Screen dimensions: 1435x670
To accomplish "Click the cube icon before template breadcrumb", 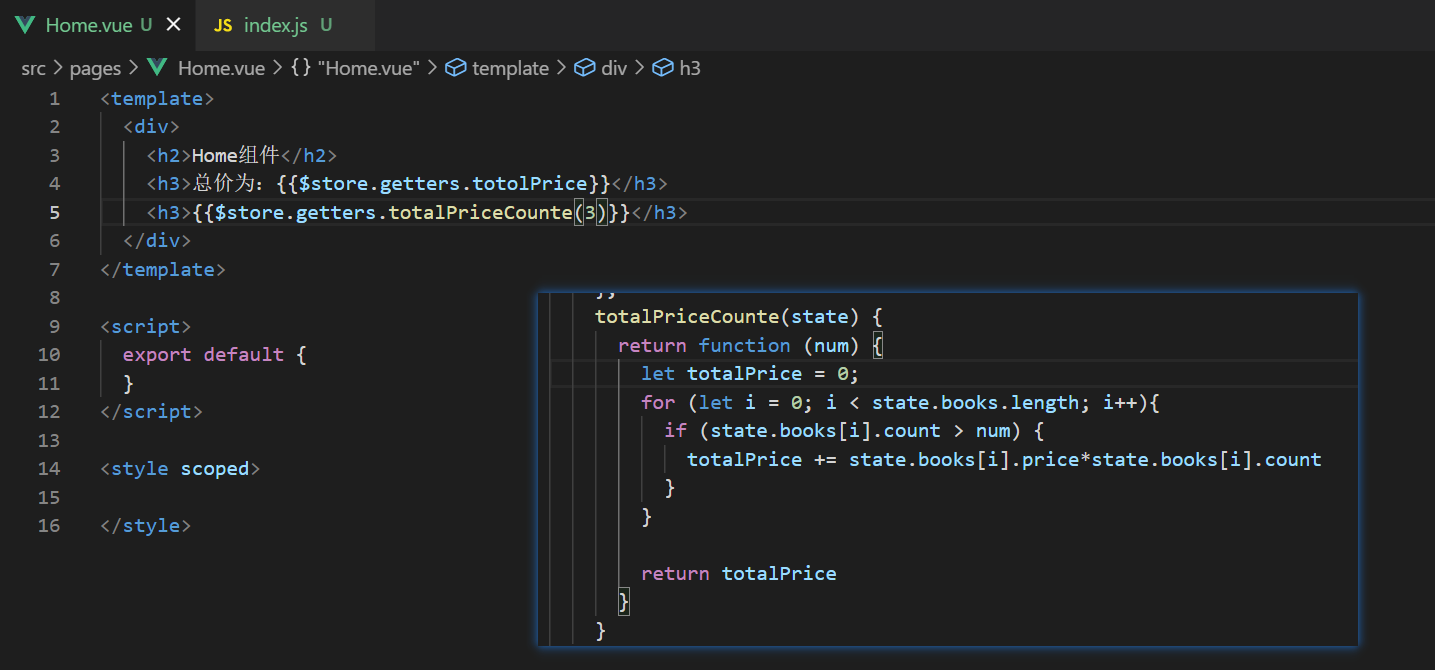I will click(x=457, y=68).
